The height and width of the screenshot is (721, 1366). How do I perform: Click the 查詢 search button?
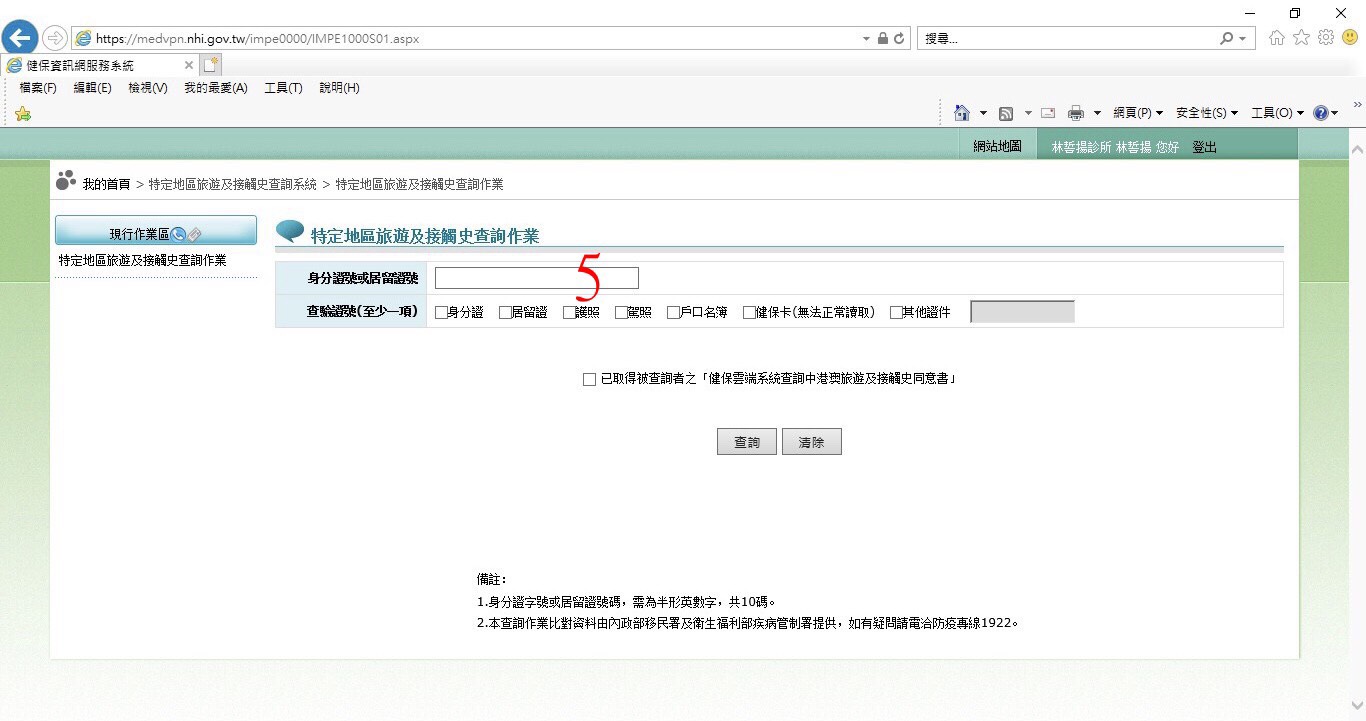(746, 442)
